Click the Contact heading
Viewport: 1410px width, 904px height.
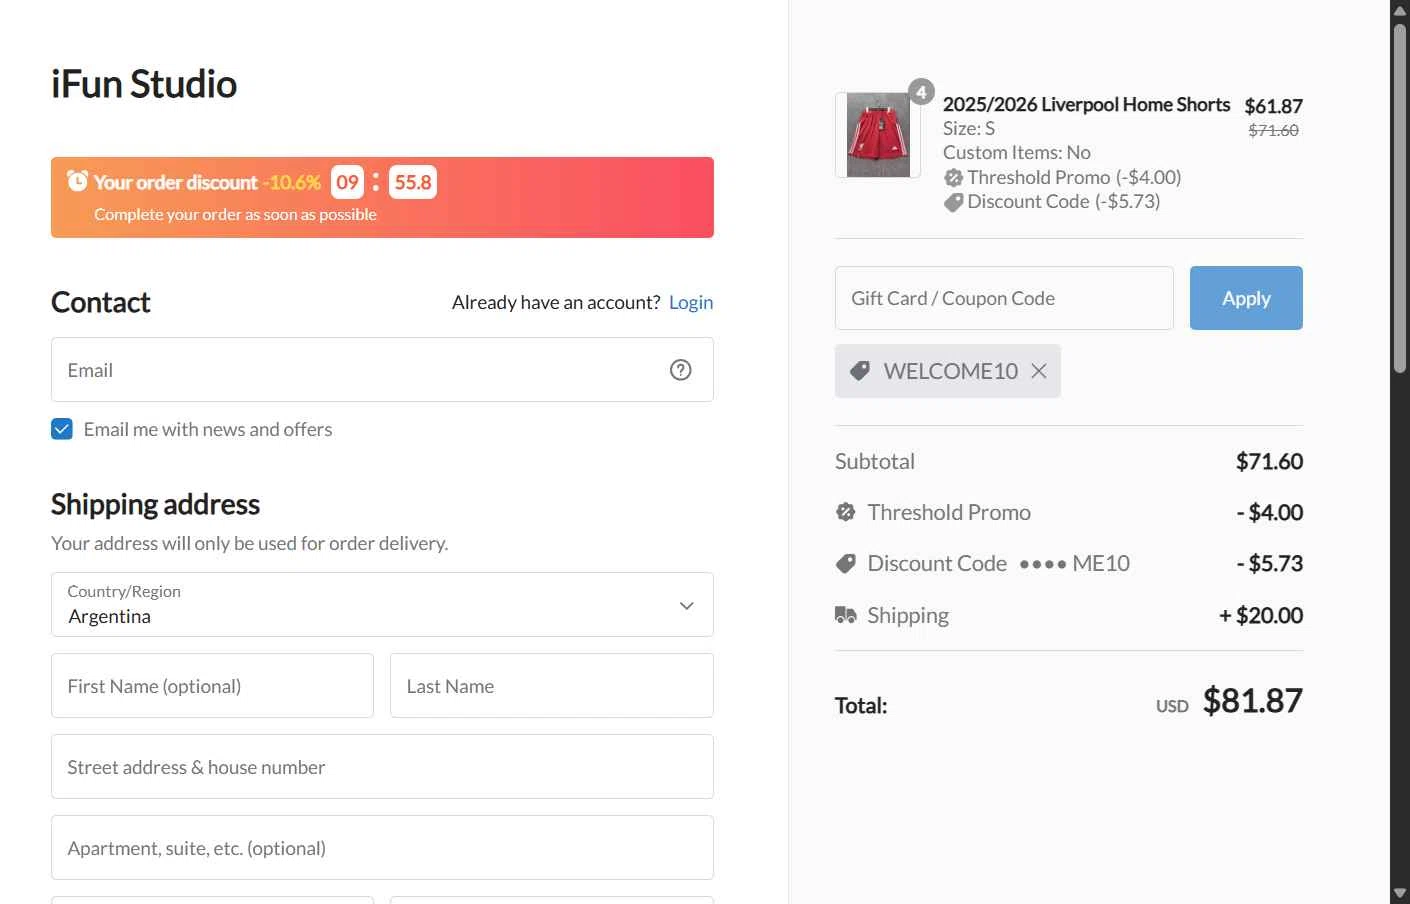coord(100,302)
